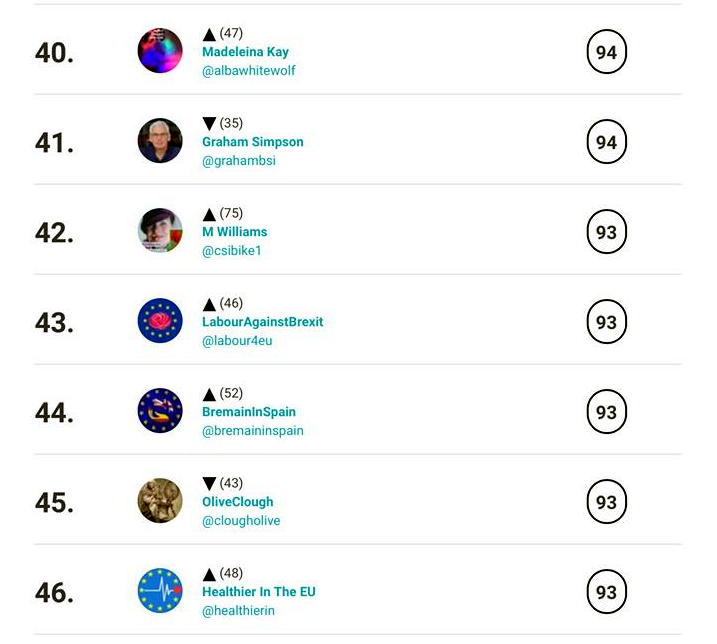Click the Healthier In The EU heartbeat logo

click(x=160, y=590)
